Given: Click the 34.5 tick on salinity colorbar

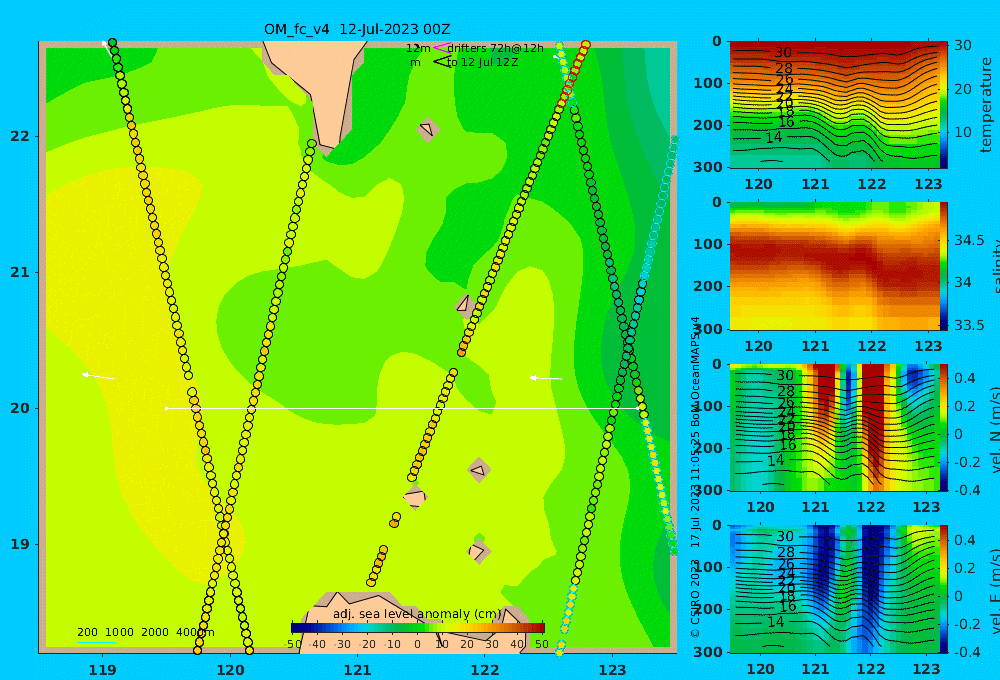Looking at the screenshot, I should point(969,240).
